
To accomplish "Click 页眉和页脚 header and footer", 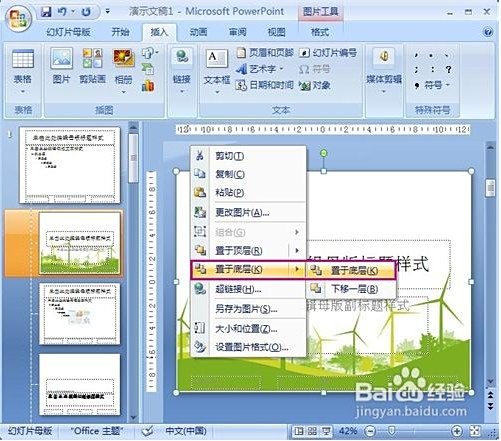I will point(265,53).
